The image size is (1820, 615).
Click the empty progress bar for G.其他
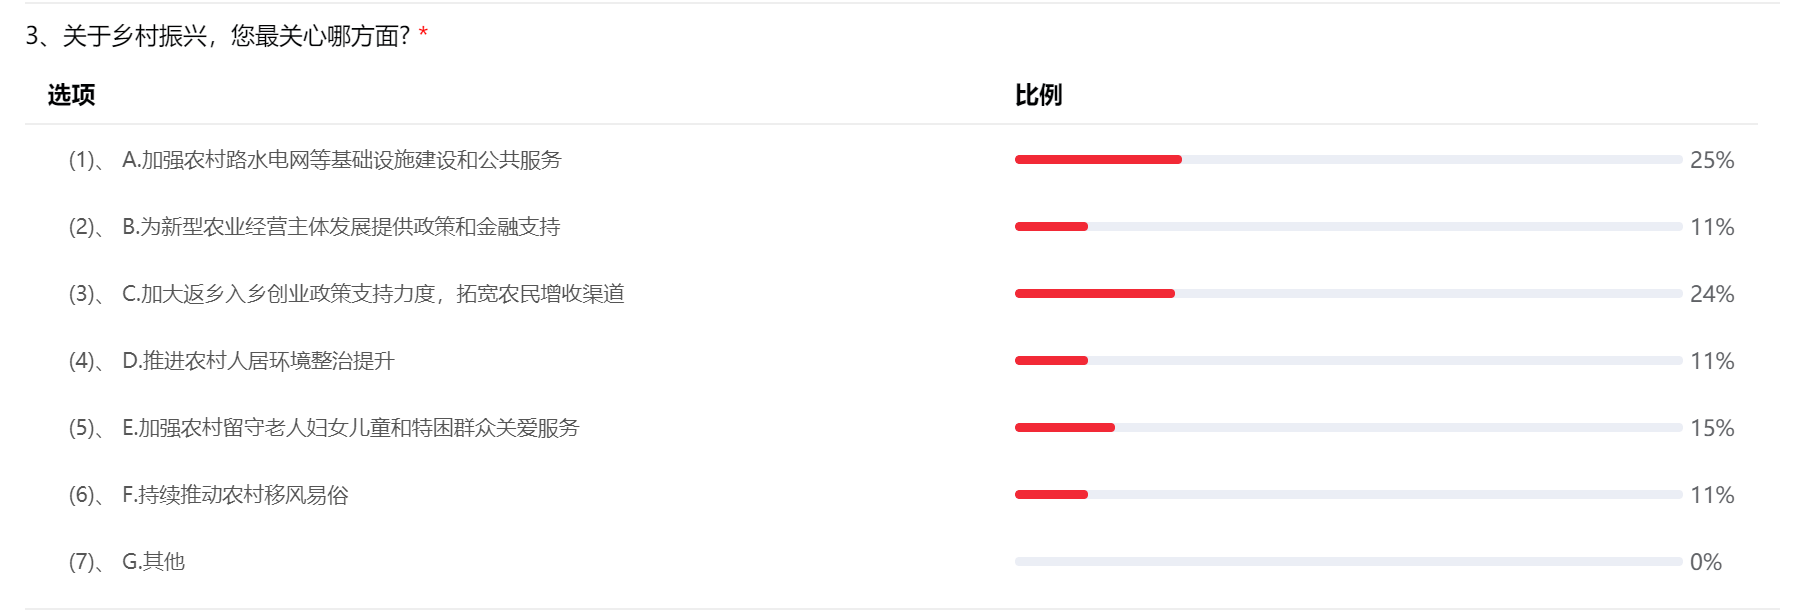pos(1347,562)
